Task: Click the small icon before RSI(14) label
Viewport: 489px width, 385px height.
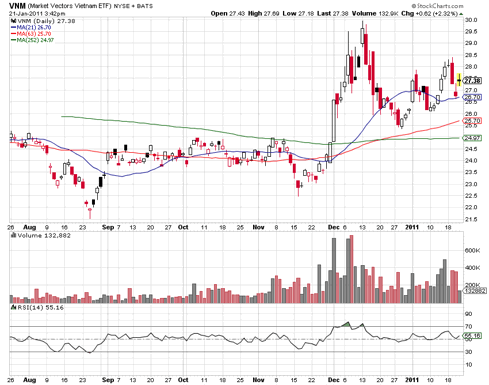Action: click(x=14, y=307)
